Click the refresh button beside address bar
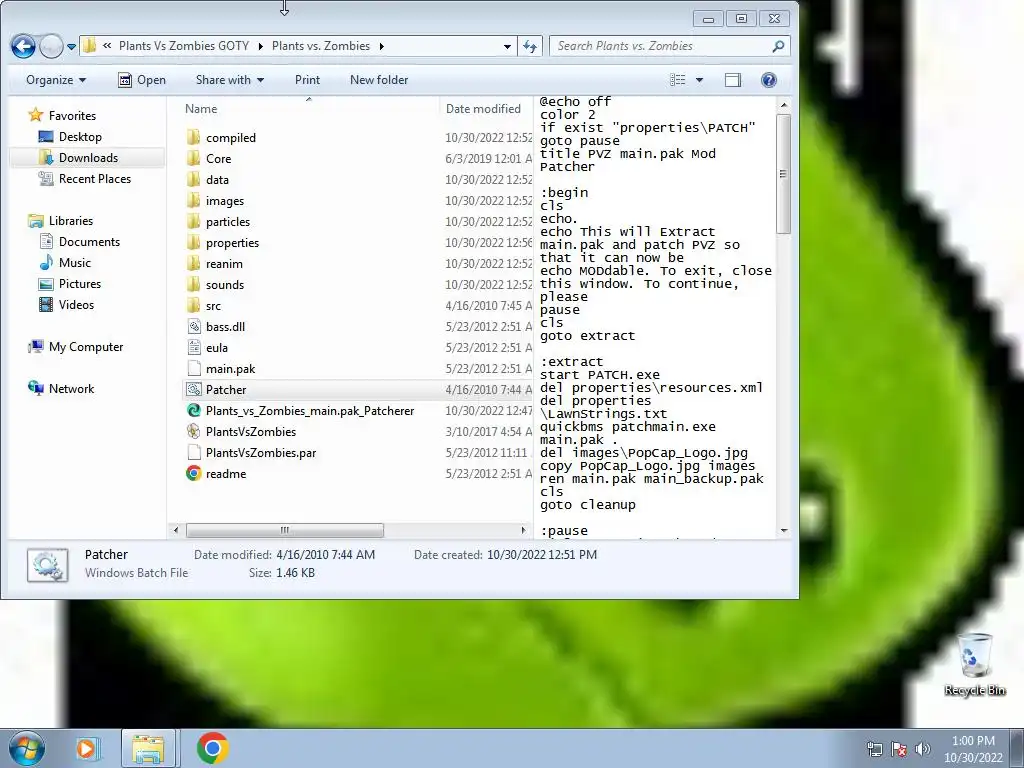 point(530,46)
